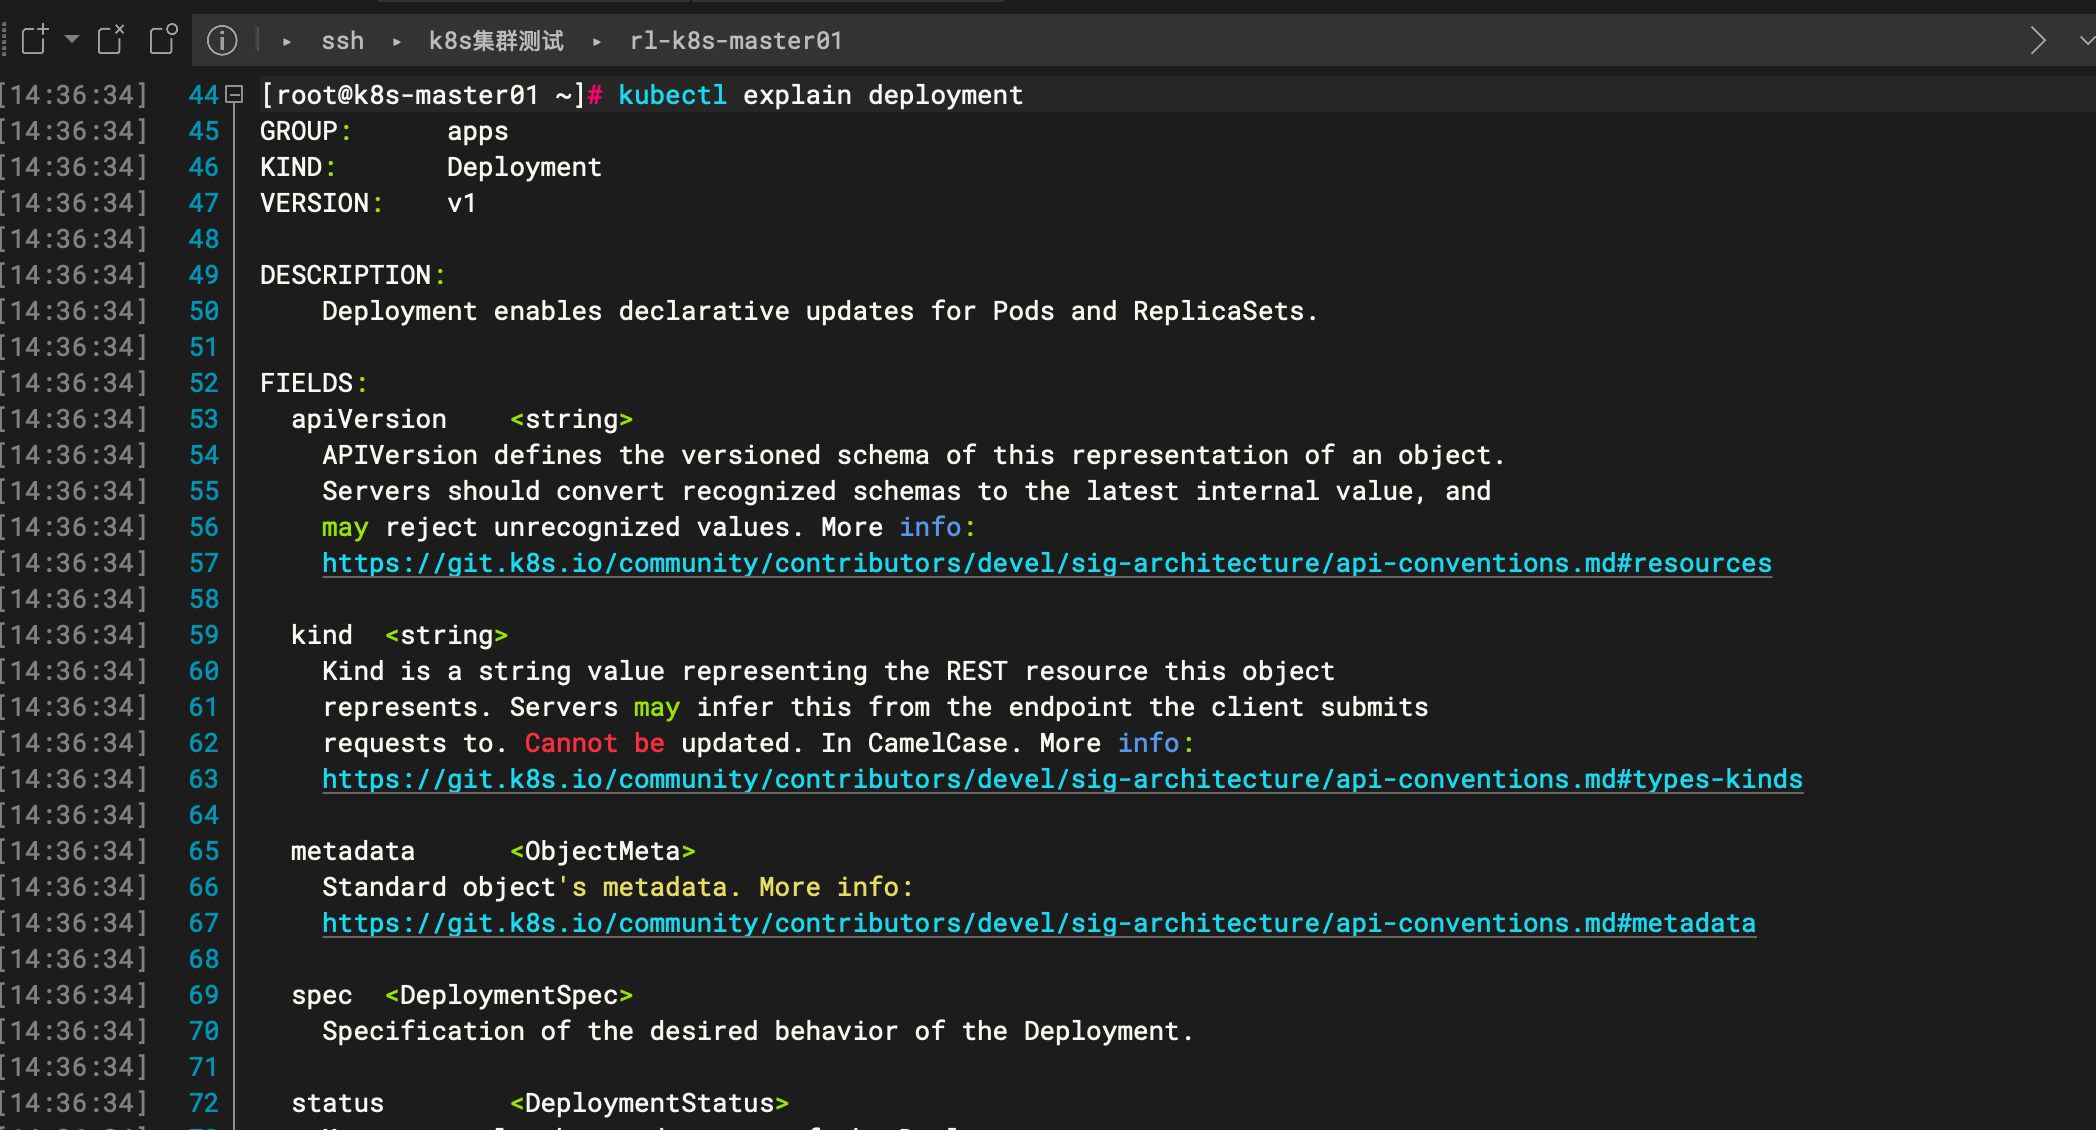
Task: Click the new tab plus icon
Action: pyautogui.click(x=35, y=40)
